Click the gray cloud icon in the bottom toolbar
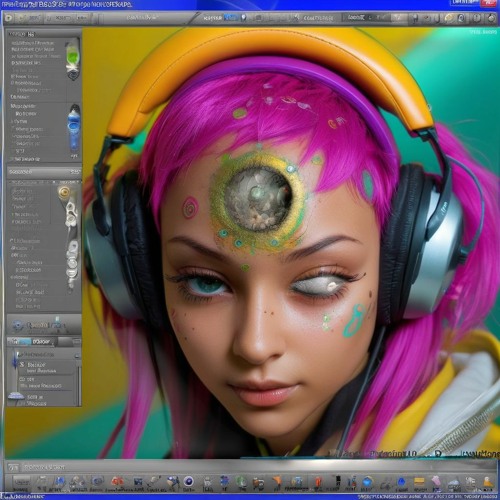The width and height of the screenshot is (500, 500). [x=454, y=483]
